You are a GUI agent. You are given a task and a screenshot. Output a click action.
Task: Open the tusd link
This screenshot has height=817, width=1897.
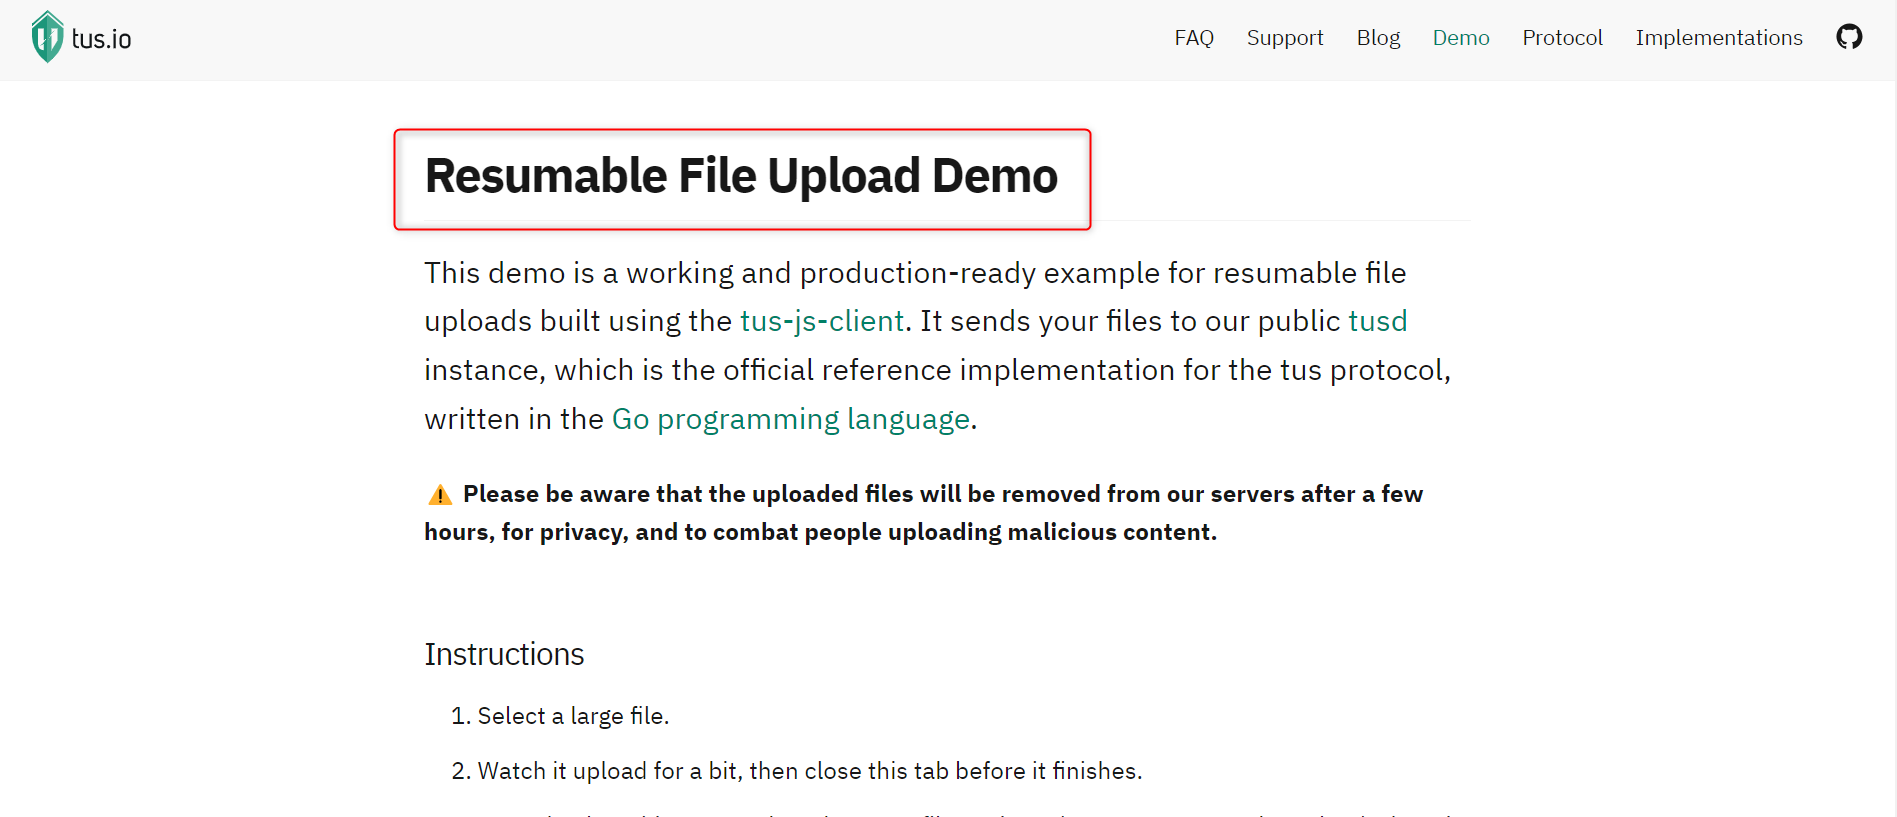1377,321
